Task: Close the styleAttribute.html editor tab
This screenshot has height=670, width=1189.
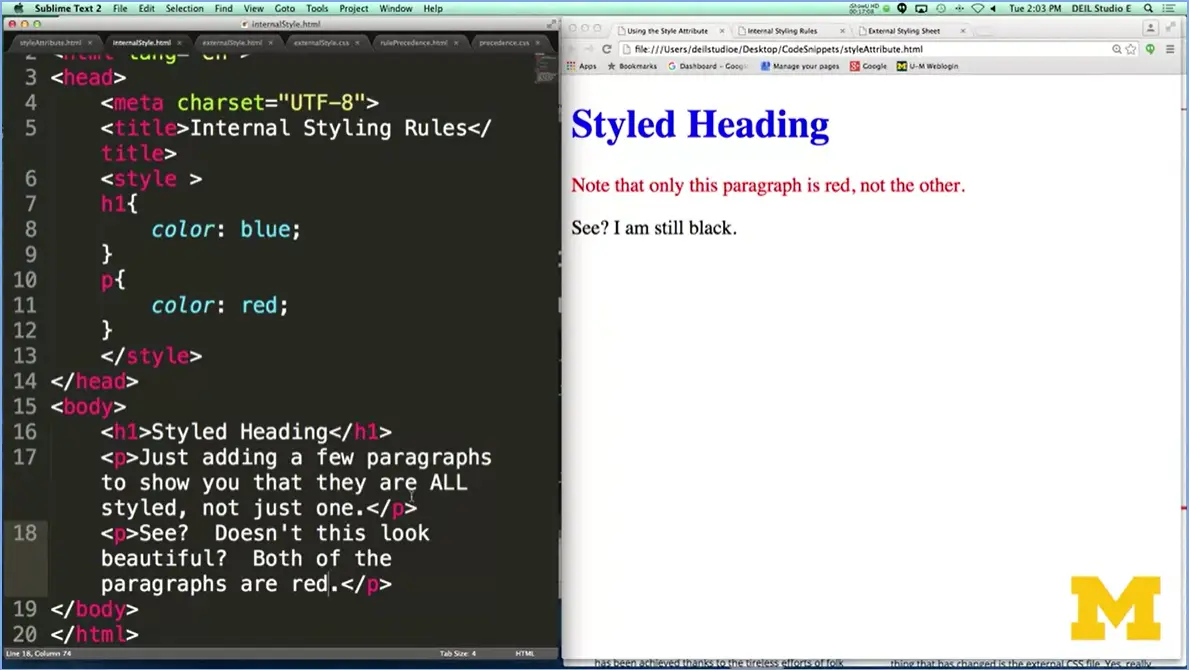Action: coord(89,43)
